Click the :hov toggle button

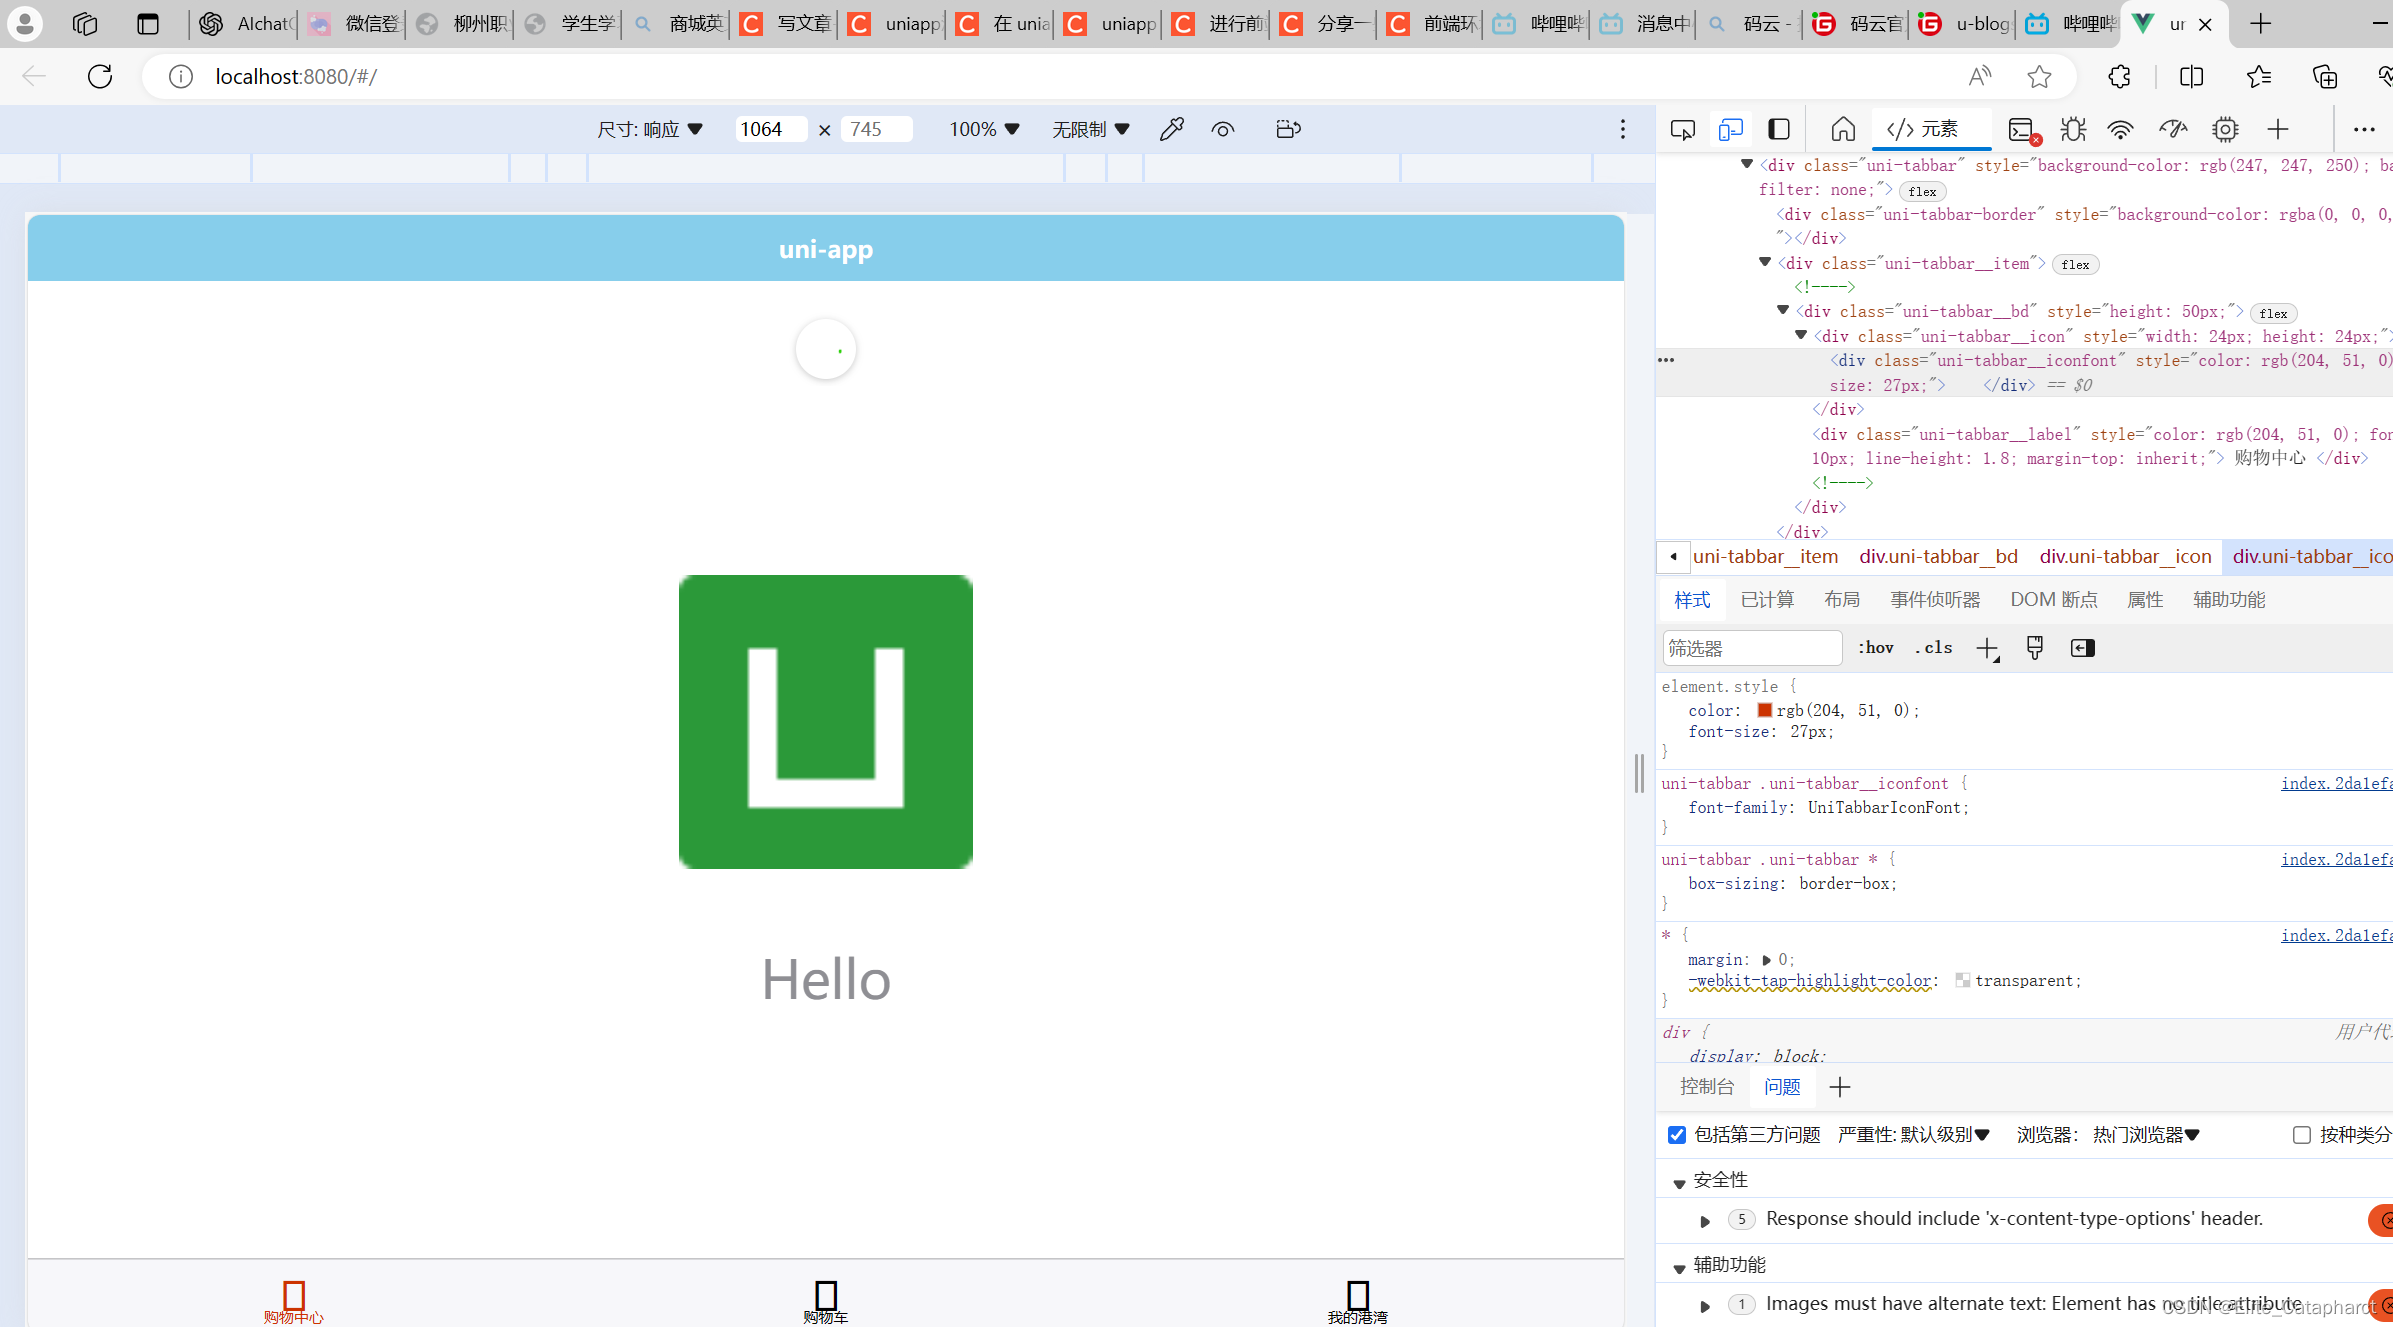pos(1876,647)
